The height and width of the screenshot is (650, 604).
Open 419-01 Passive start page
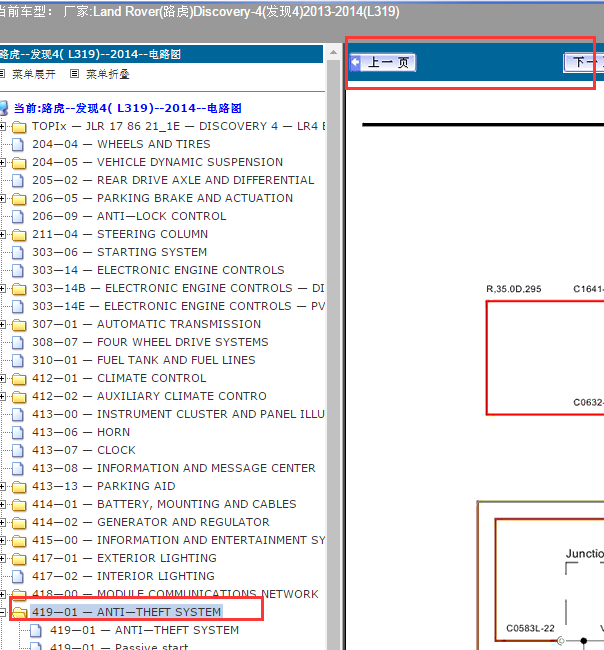[119, 646]
